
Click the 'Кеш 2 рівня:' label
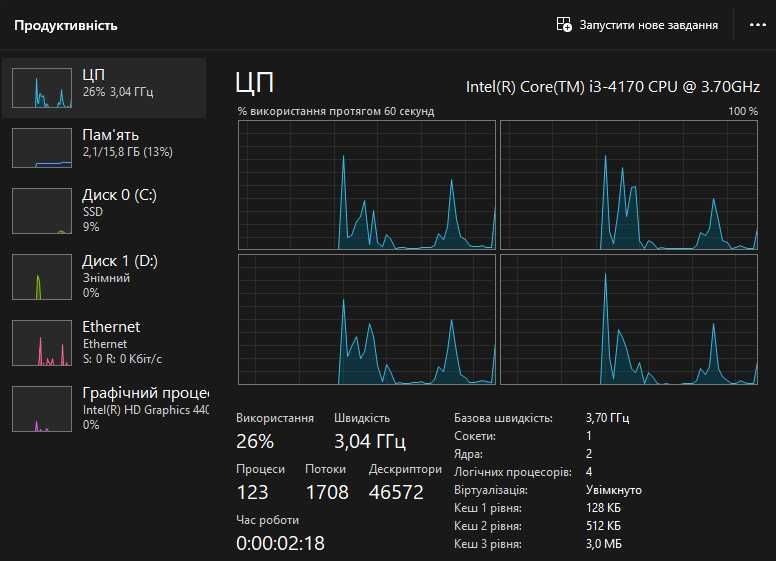click(x=487, y=526)
